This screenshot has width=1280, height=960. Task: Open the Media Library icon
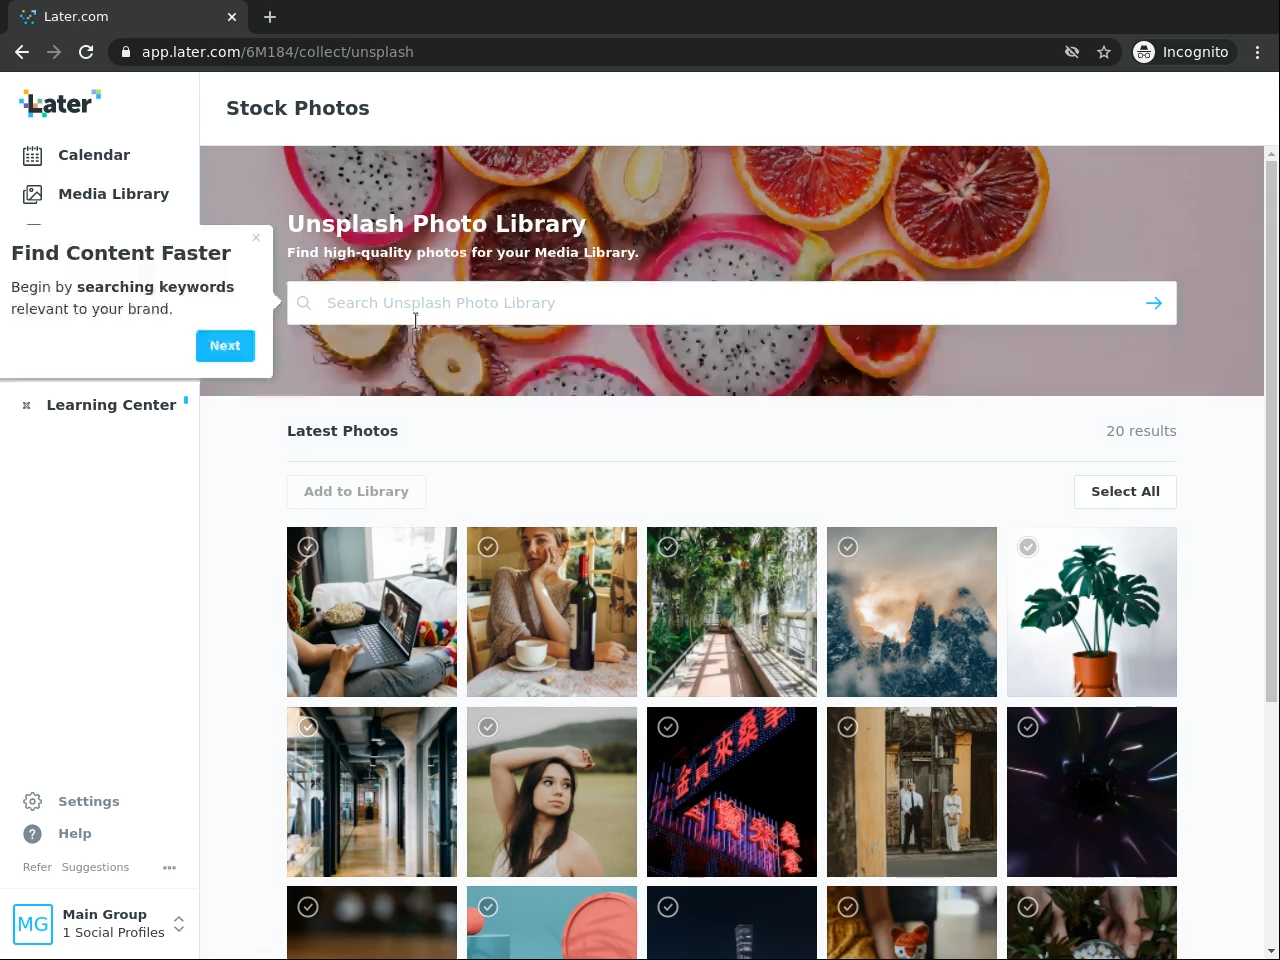(33, 194)
